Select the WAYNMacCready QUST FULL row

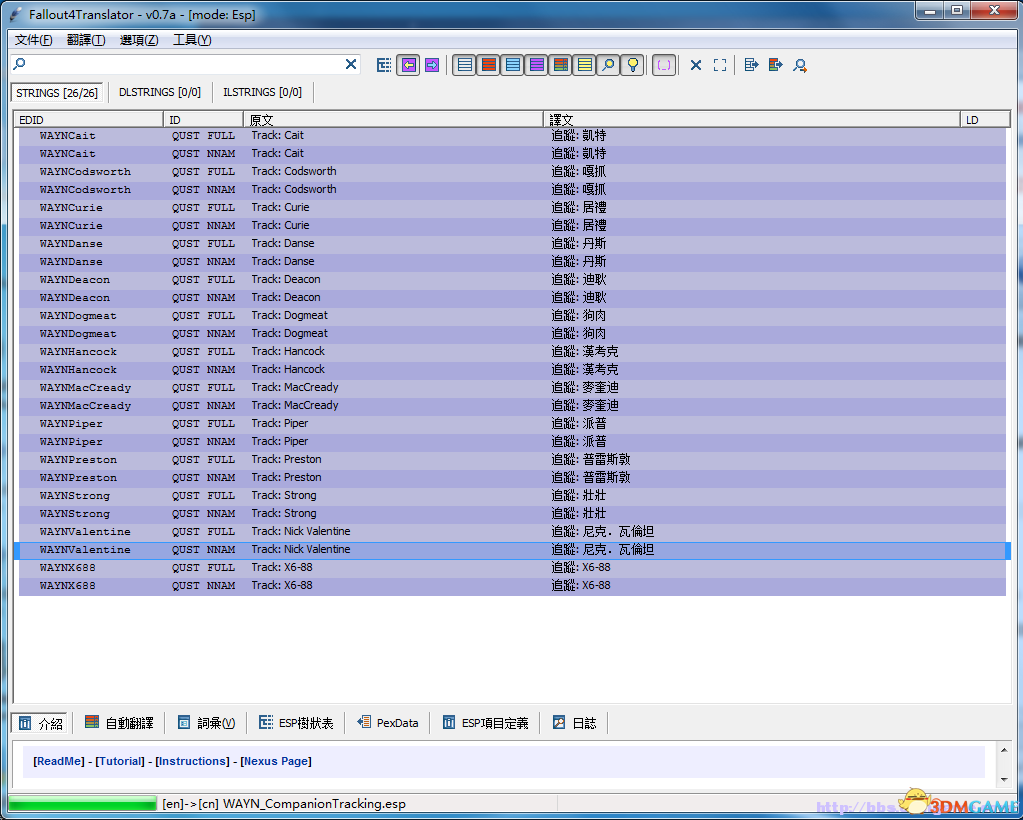point(512,387)
